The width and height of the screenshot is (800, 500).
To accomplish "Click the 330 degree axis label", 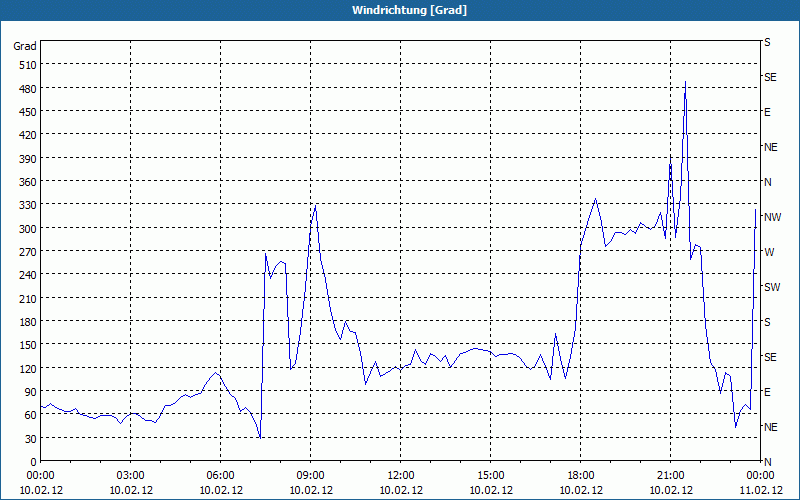I will 28,205.
